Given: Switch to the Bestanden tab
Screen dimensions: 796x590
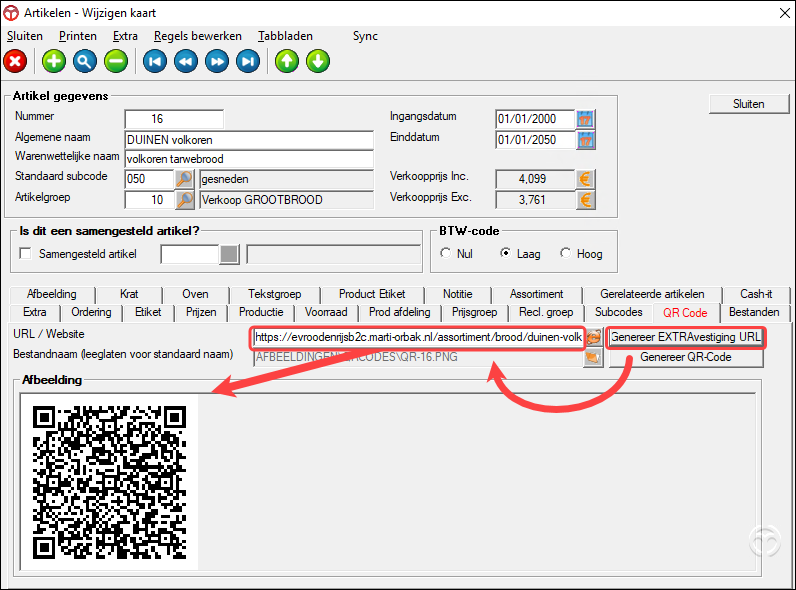Looking at the screenshot, I should 754,312.
